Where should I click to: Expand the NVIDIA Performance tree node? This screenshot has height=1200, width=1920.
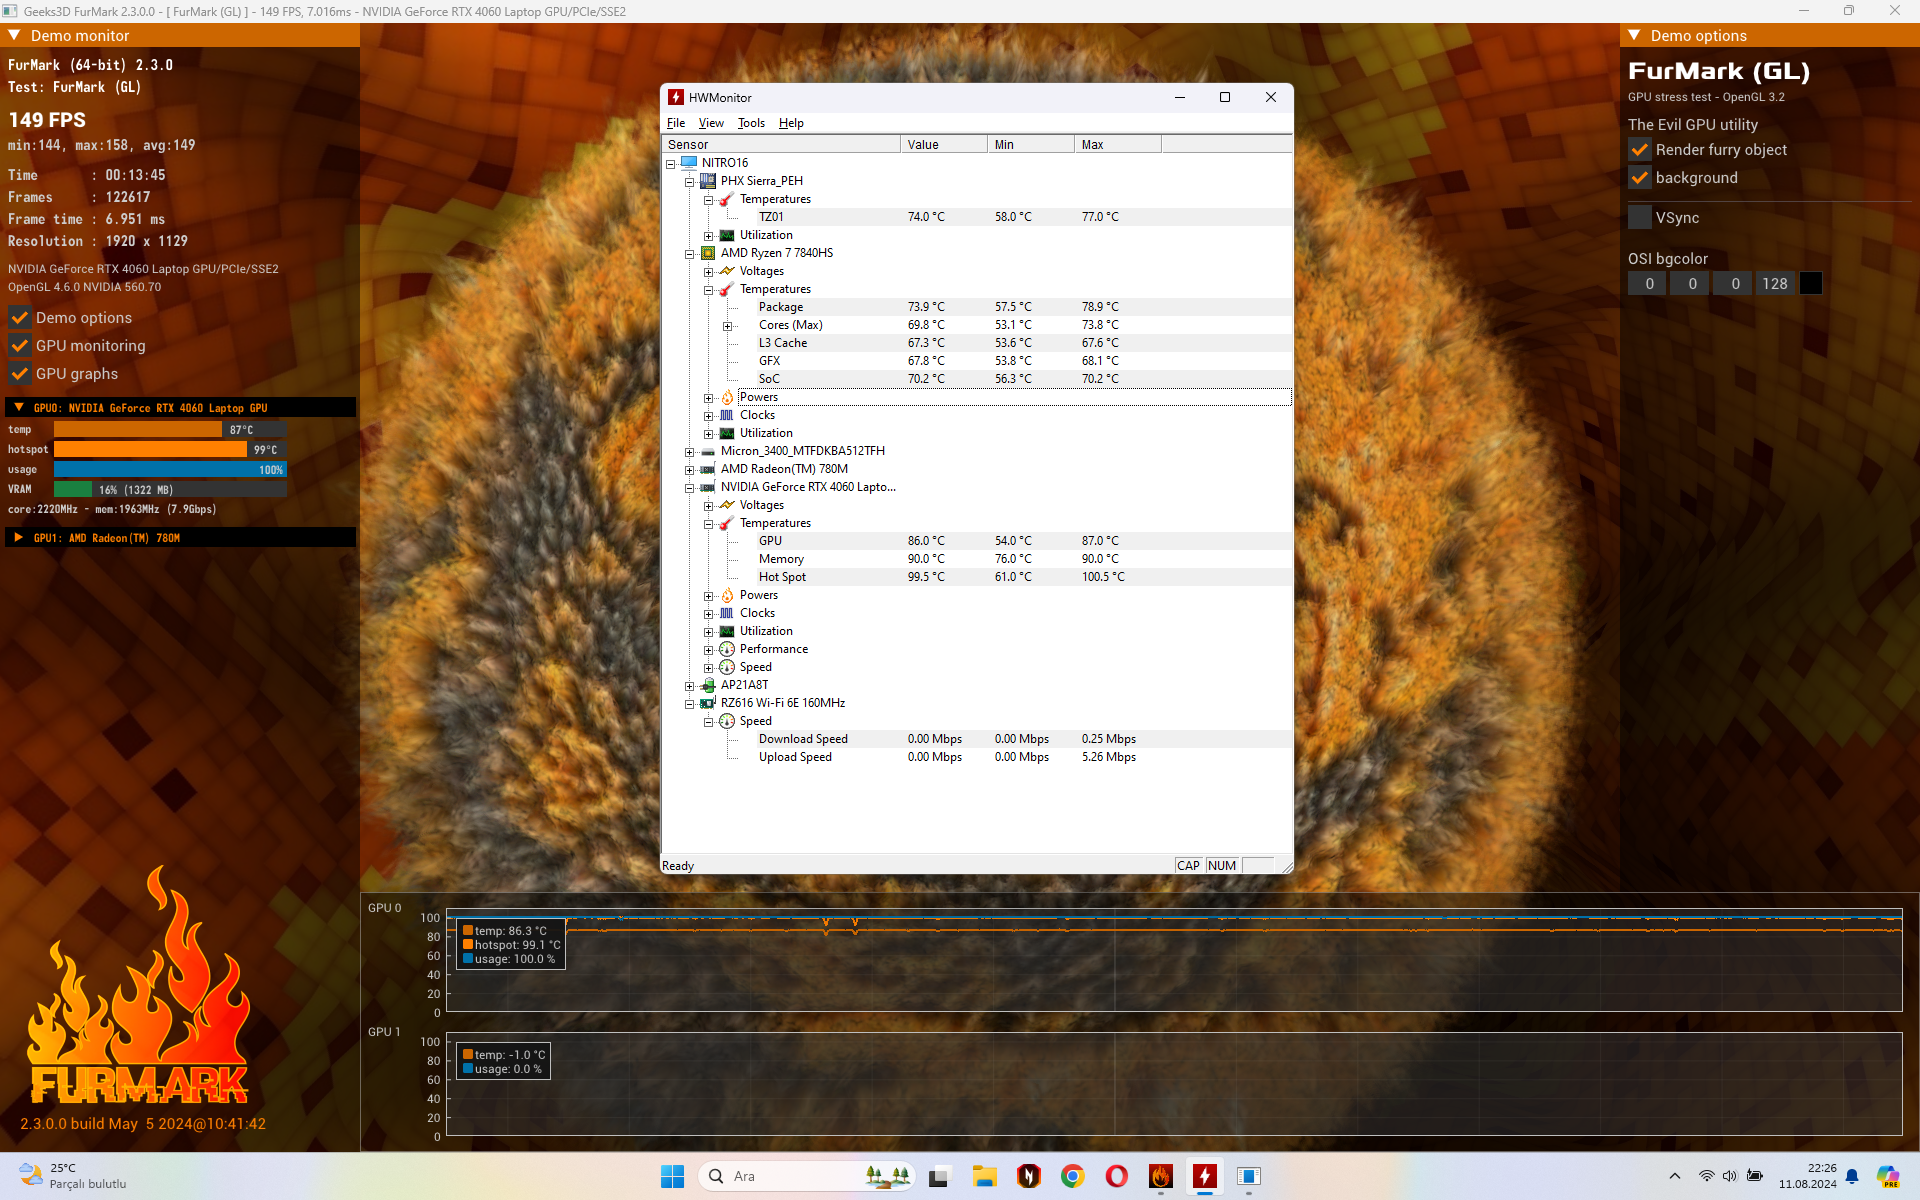pos(708,650)
